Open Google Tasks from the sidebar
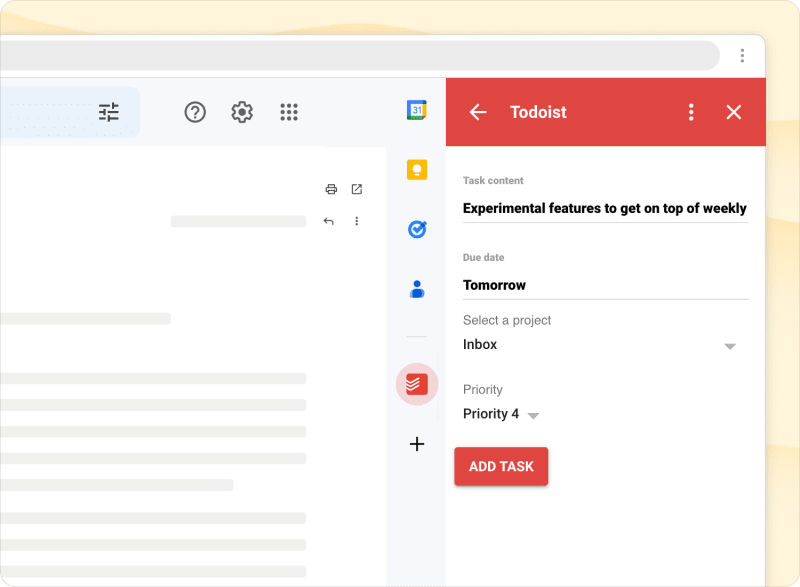The width and height of the screenshot is (800, 587). [417, 229]
